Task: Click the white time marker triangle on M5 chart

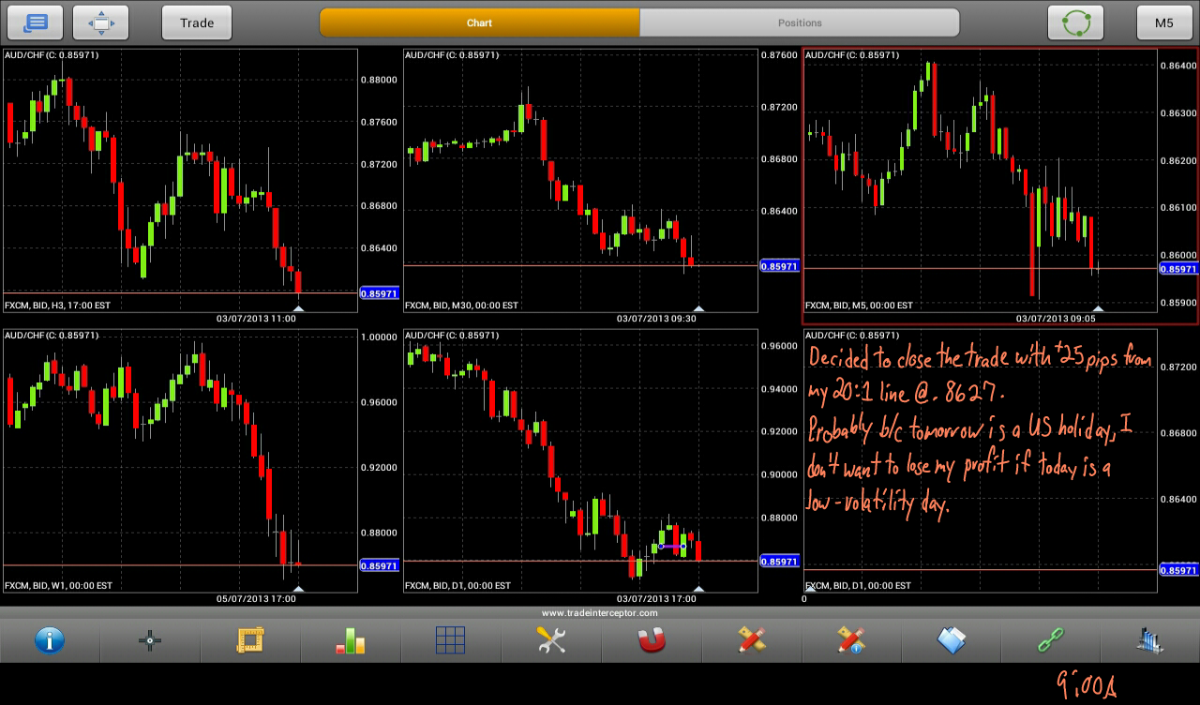Action: tap(1098, 308)
